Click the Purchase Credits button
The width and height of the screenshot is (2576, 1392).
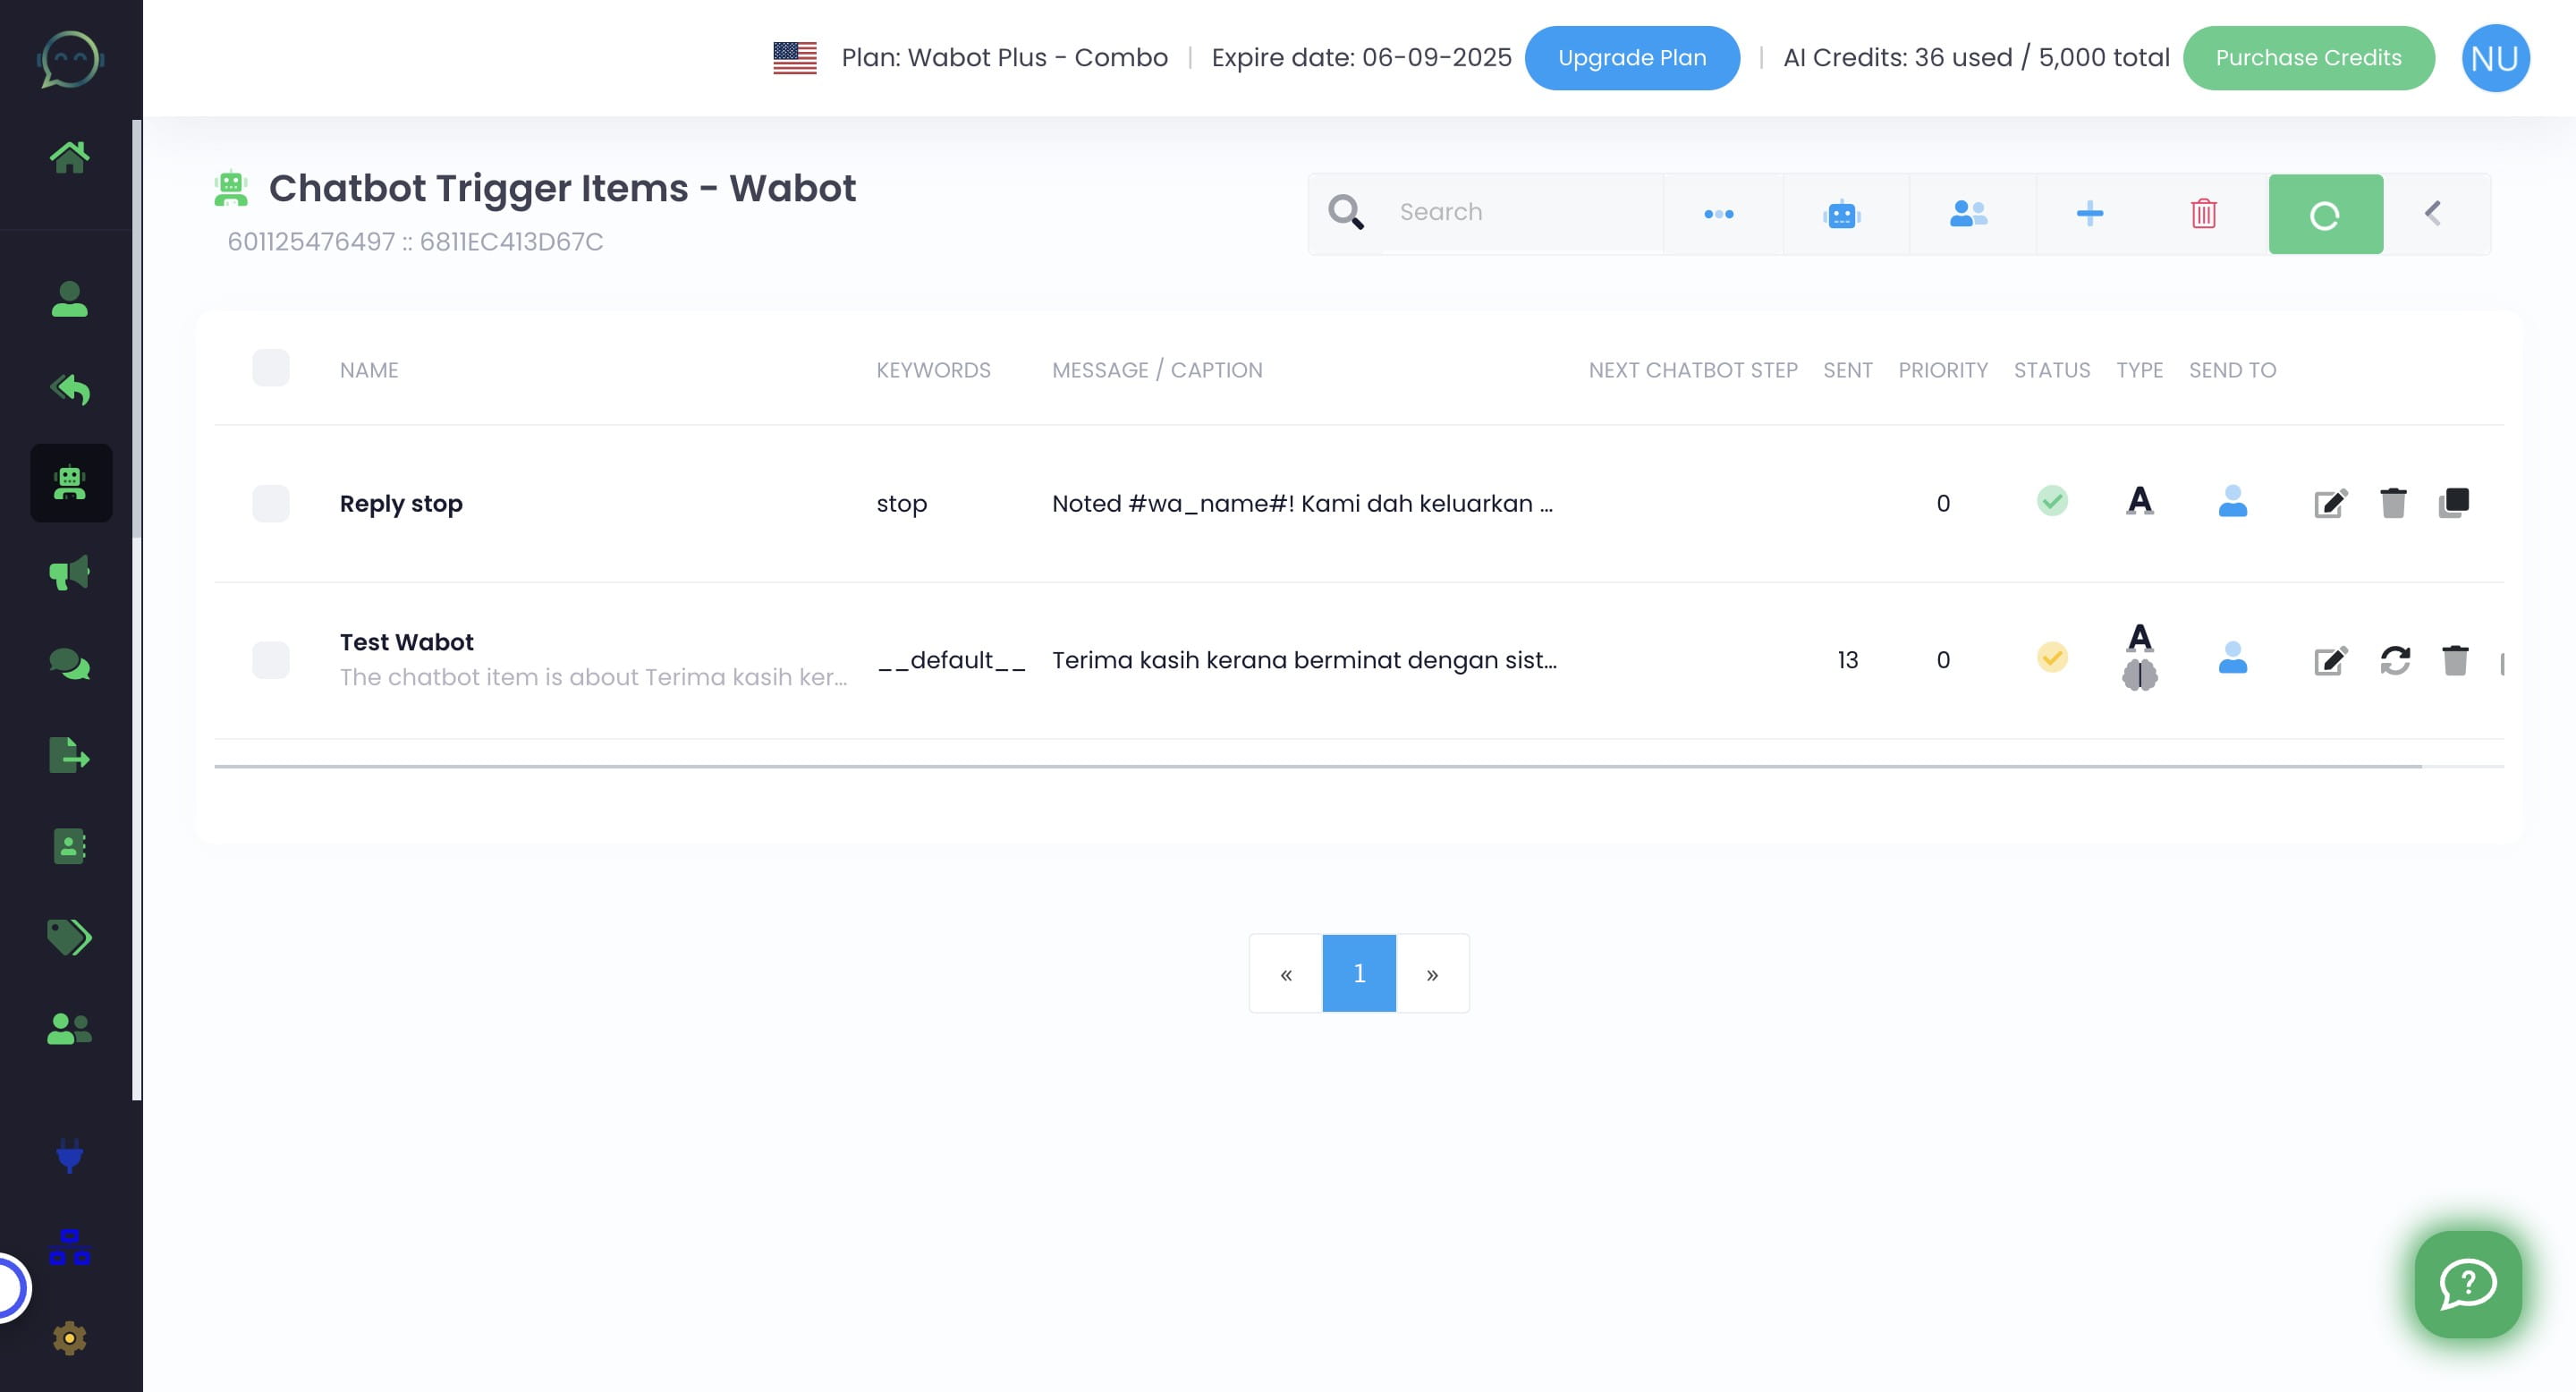[x=2307, y=58]
